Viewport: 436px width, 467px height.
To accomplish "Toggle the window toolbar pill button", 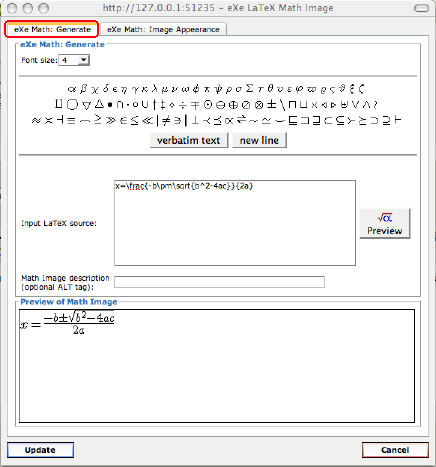I will click(422, 8).
